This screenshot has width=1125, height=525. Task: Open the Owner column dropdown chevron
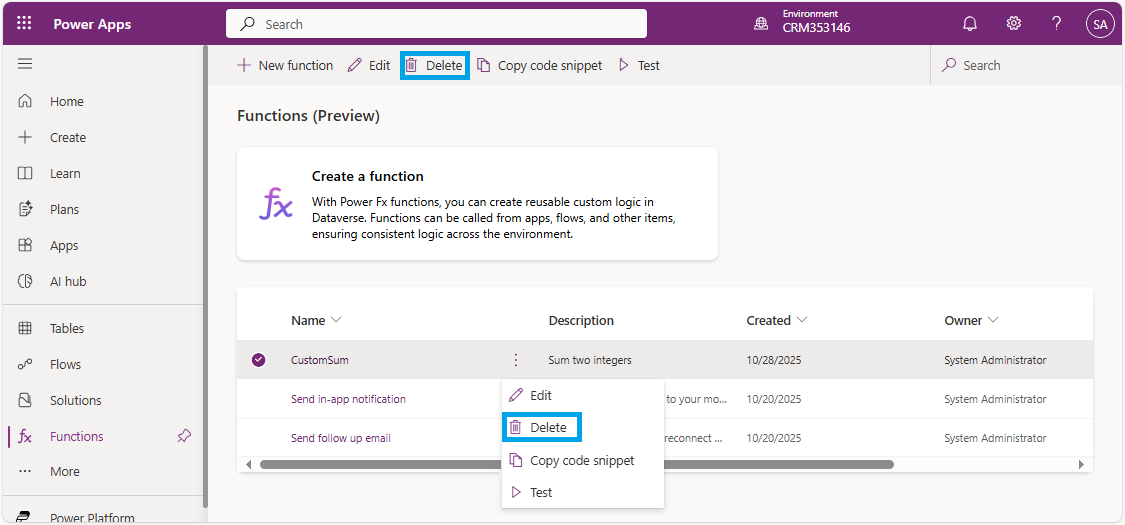(993, 320)
